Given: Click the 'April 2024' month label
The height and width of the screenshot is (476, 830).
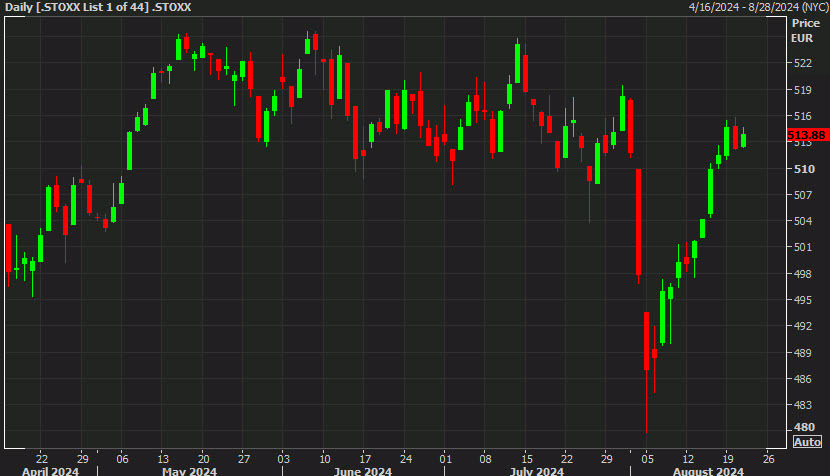Looking at the screenshot, I should pos(50,471).
